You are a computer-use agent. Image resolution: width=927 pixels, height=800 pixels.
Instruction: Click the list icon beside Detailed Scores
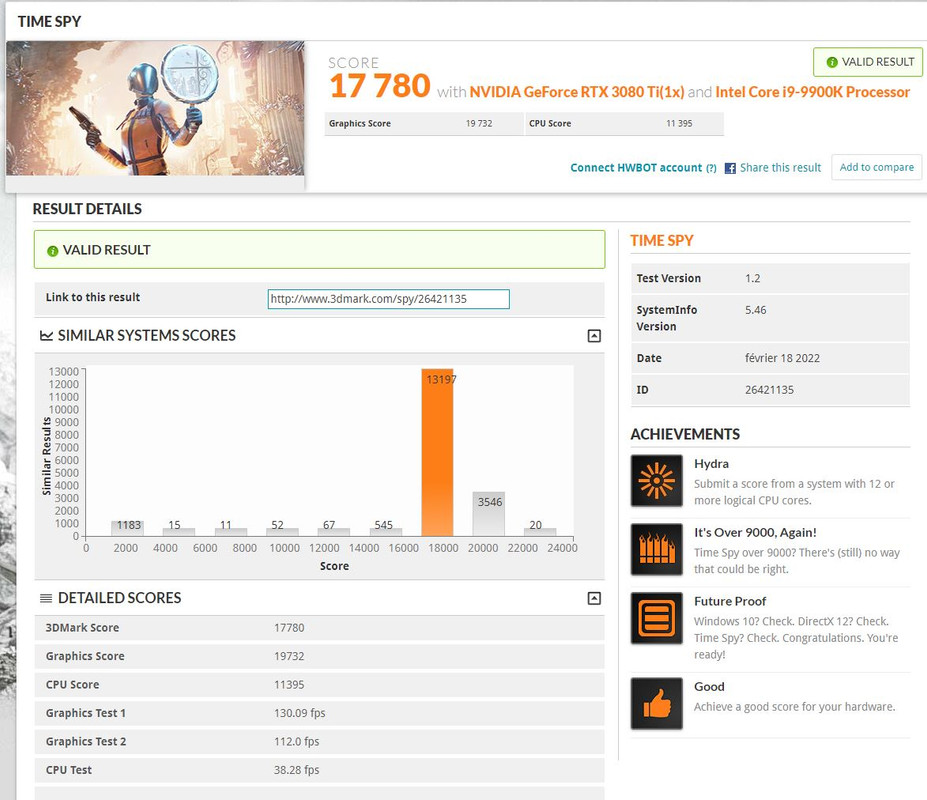click(46, 598)
